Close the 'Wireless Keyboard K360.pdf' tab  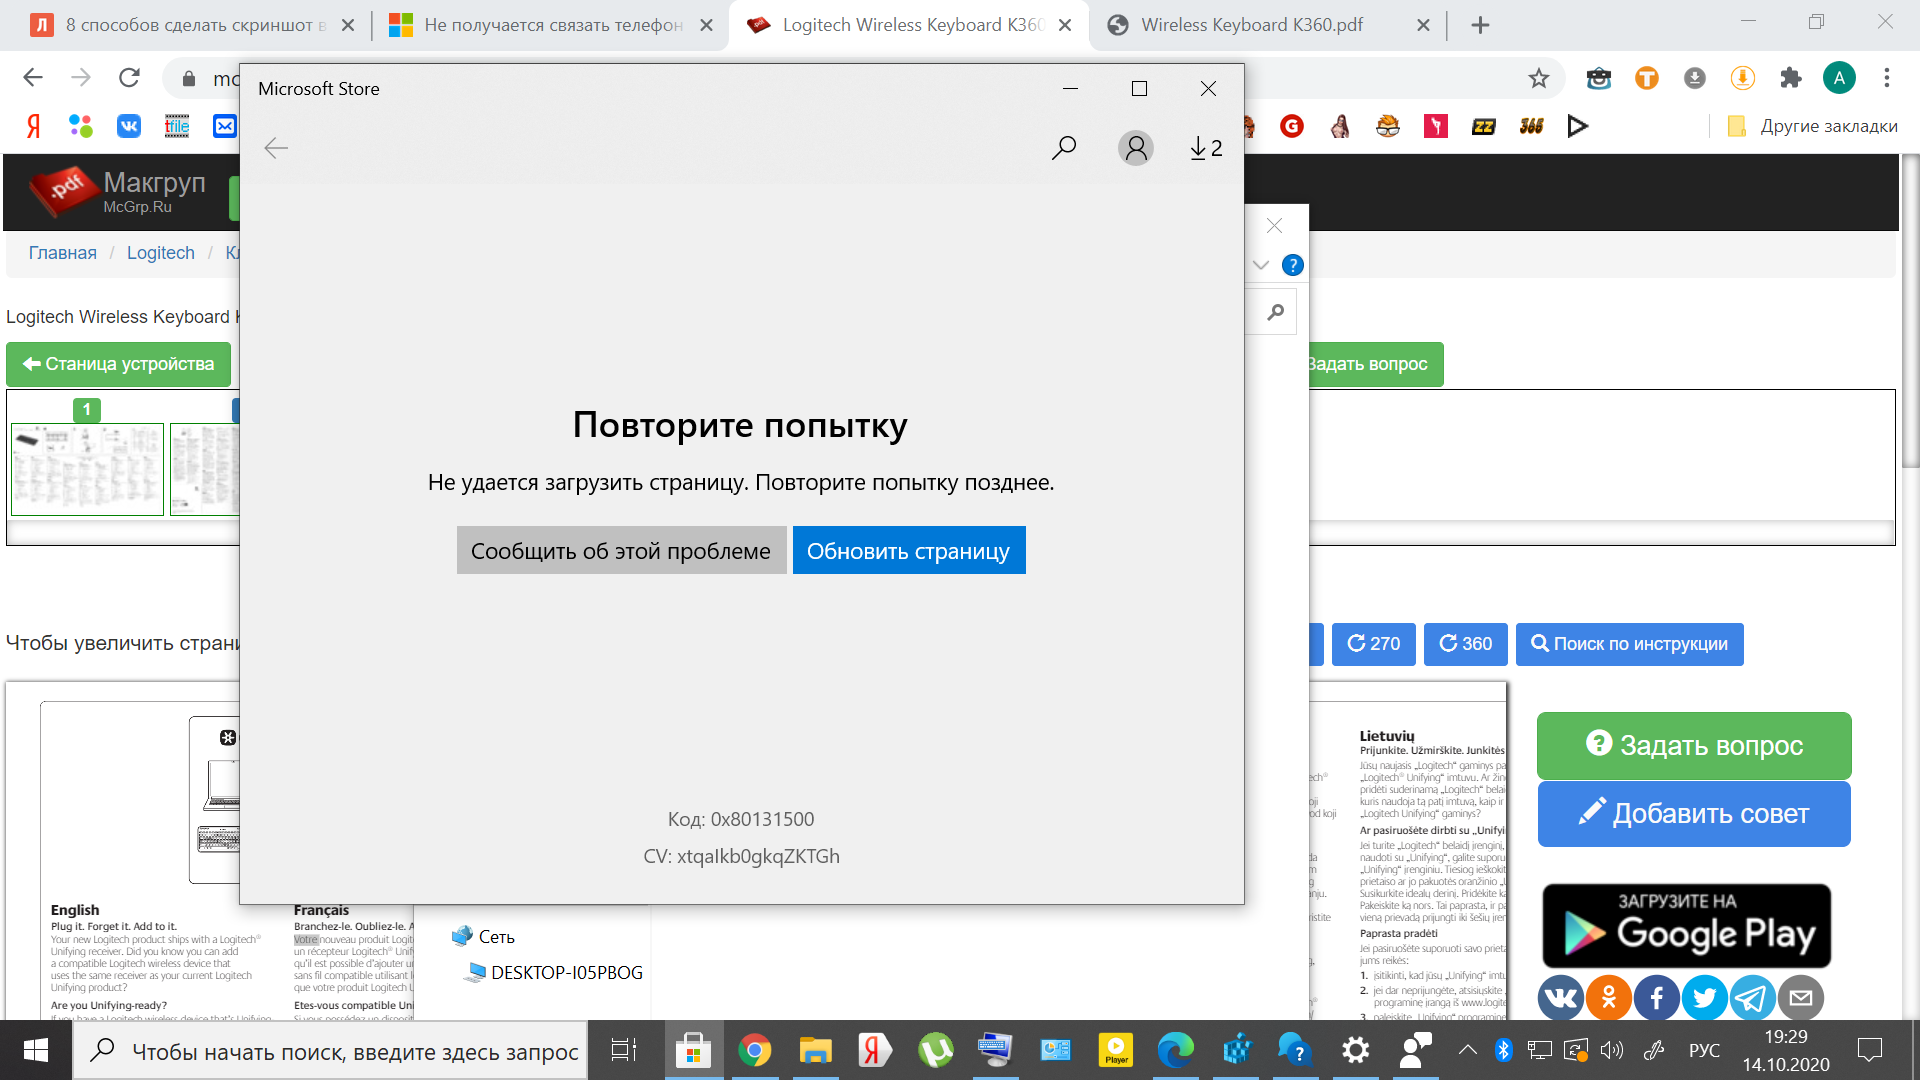(1423, 25)
